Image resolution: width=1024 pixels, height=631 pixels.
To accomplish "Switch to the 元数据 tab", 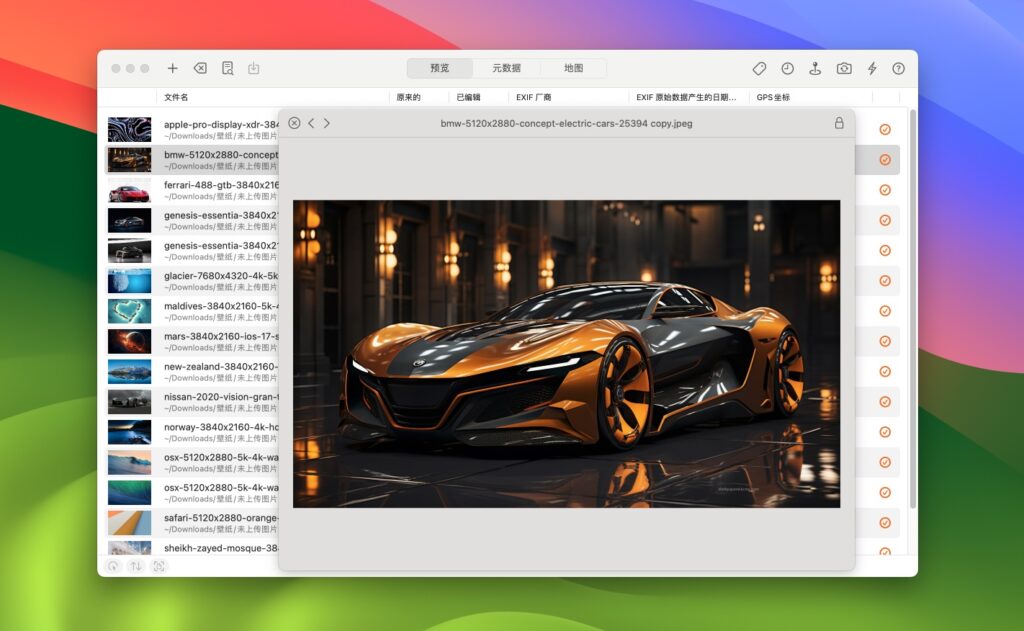I will [507, 68].
